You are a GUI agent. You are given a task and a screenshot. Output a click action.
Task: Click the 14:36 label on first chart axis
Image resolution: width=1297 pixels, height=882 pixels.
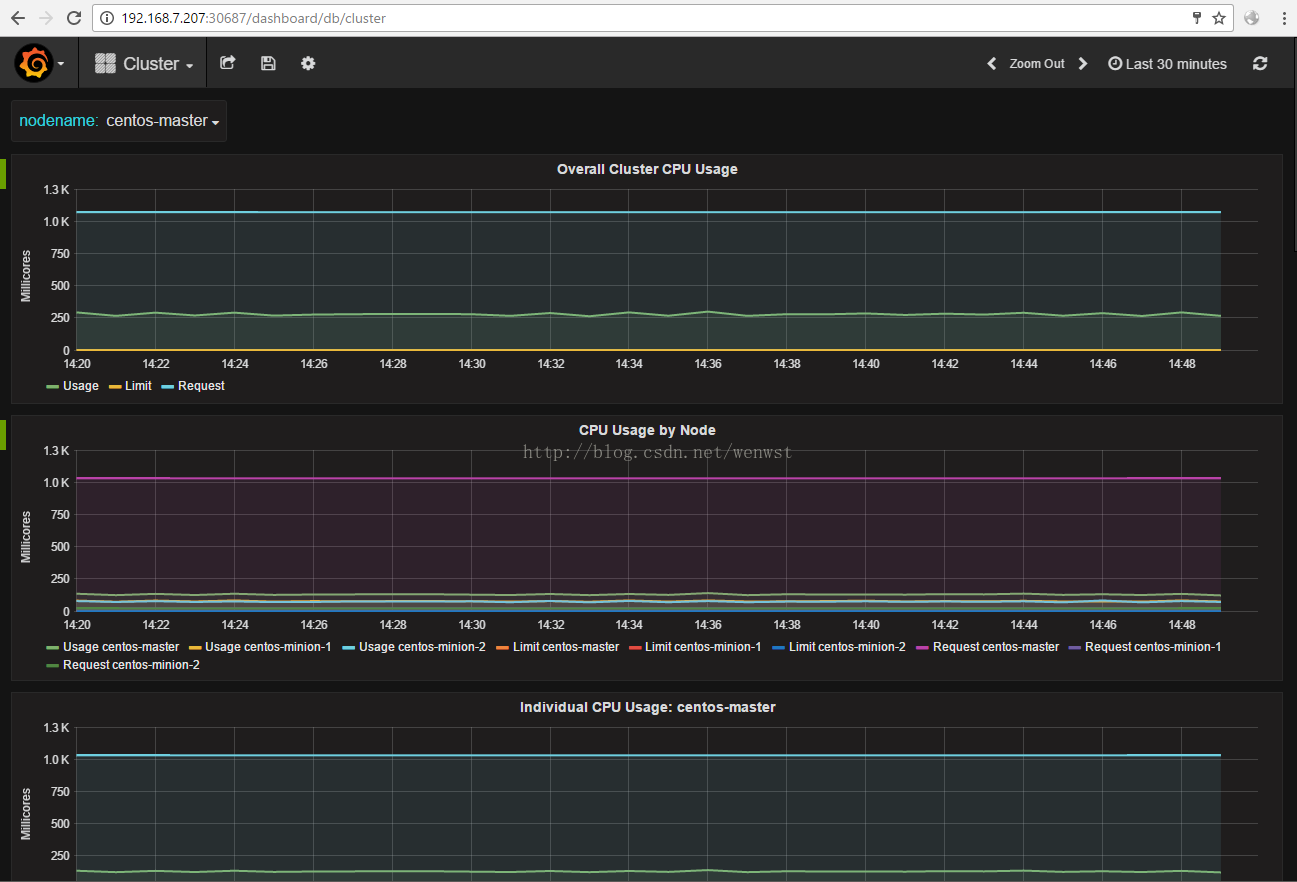(x=708, y=364)
